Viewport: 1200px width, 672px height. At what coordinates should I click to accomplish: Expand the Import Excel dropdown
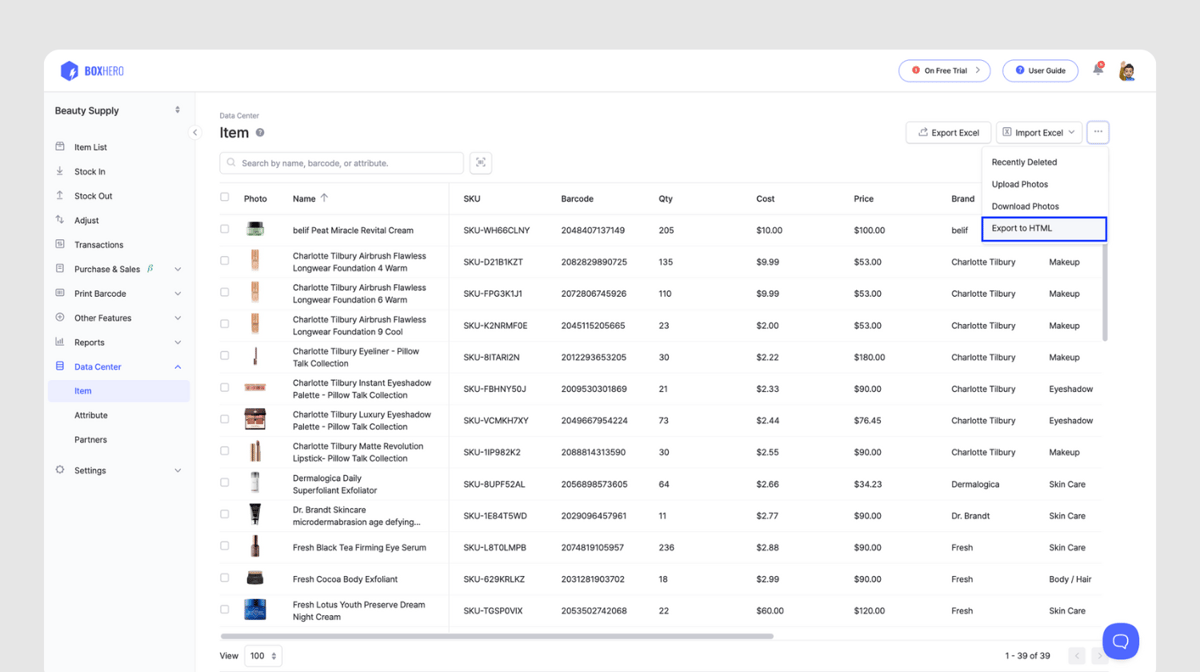point(1039,132)
